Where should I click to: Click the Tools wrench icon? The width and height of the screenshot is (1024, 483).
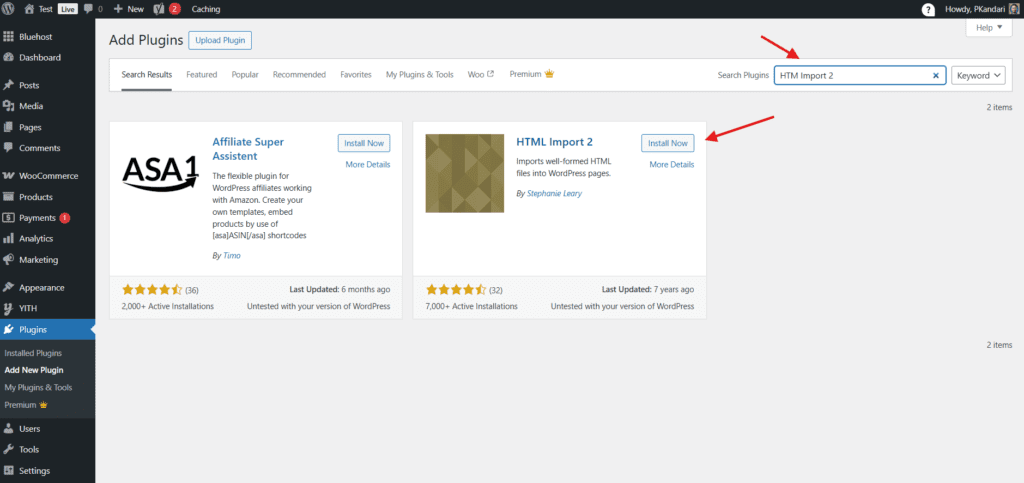point(8,450)
